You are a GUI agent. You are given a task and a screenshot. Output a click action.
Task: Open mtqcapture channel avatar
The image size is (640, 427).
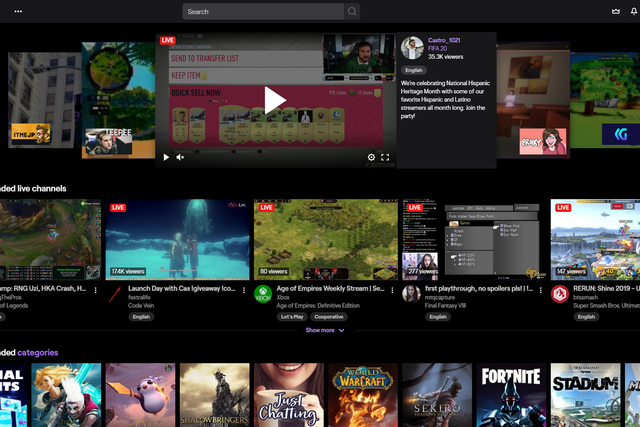click(411, 294)
